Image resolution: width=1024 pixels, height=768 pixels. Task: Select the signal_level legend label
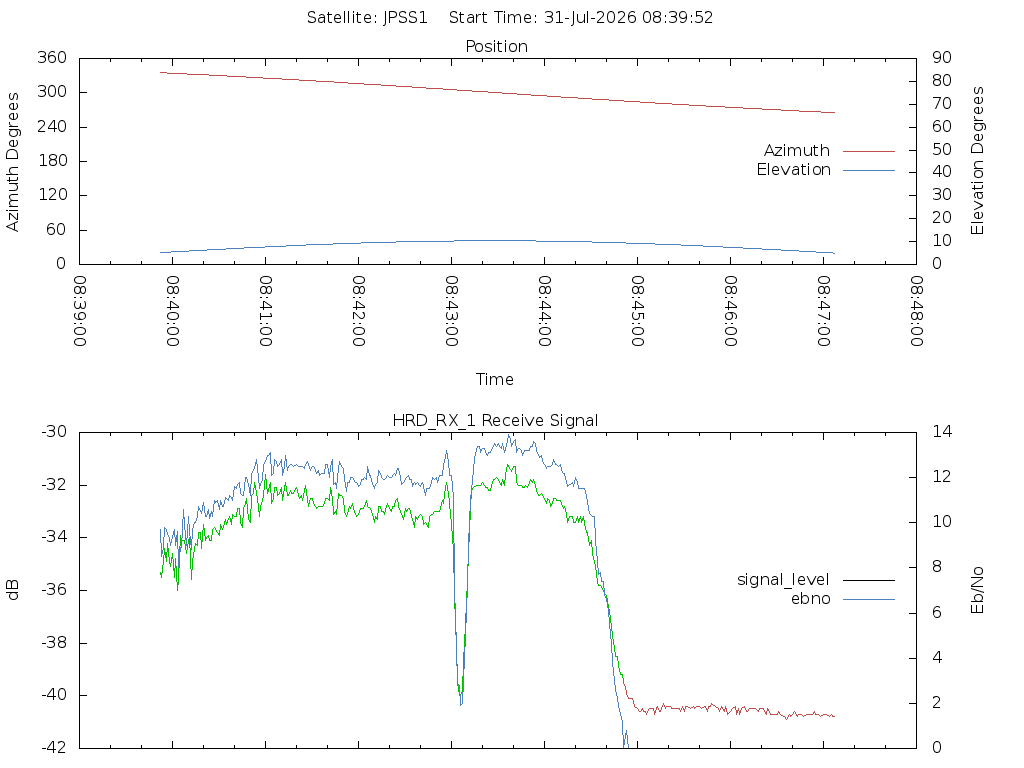[783, 580]
